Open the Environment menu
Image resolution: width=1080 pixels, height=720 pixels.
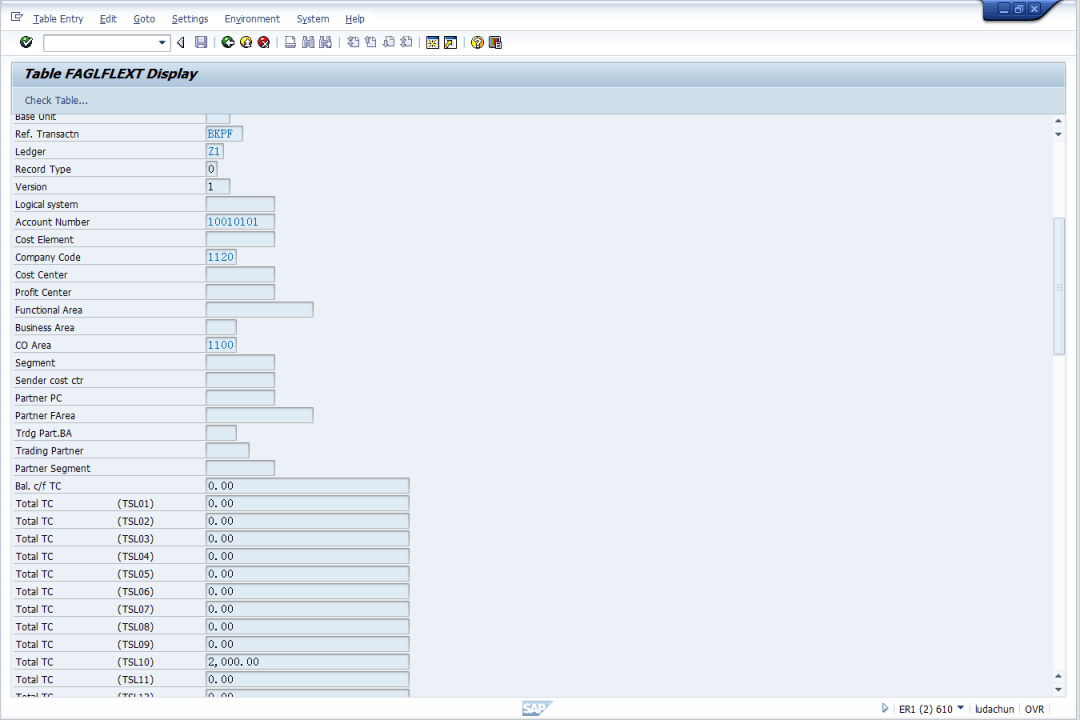coord(252,19)
